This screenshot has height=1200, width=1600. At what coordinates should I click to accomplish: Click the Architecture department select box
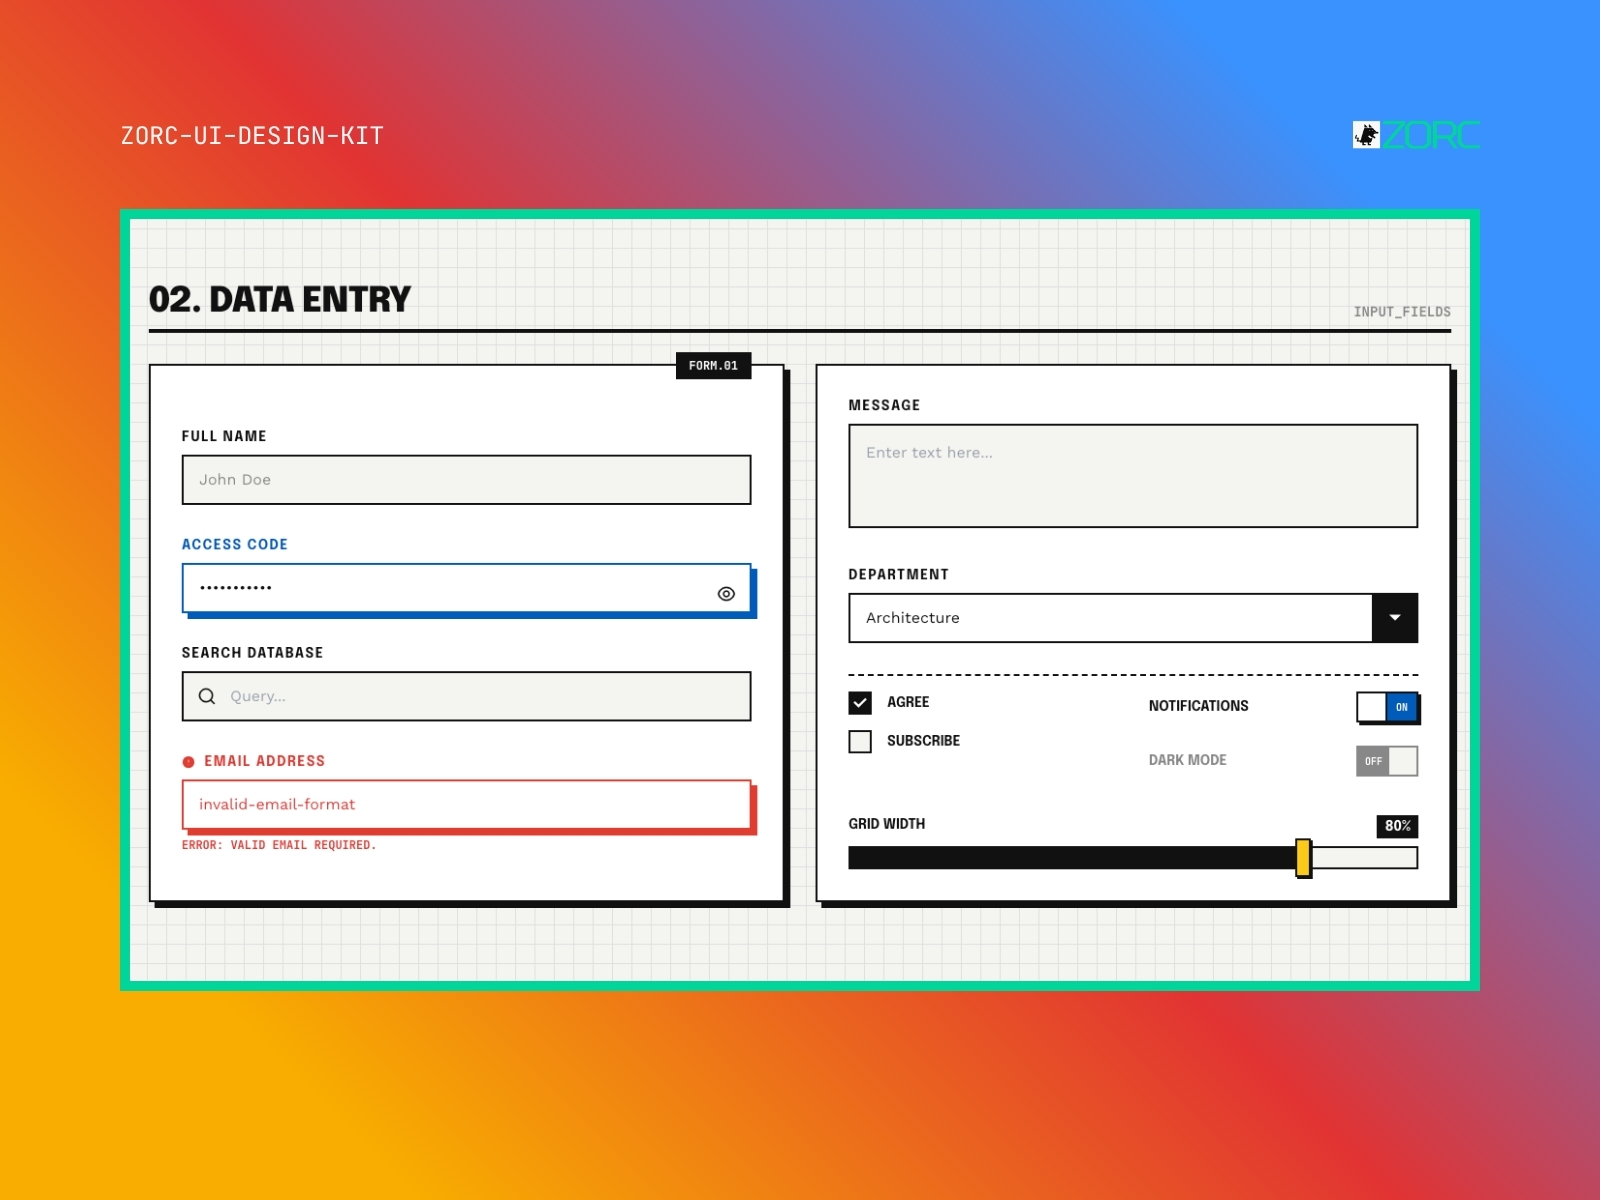[x=1133, y=618]
